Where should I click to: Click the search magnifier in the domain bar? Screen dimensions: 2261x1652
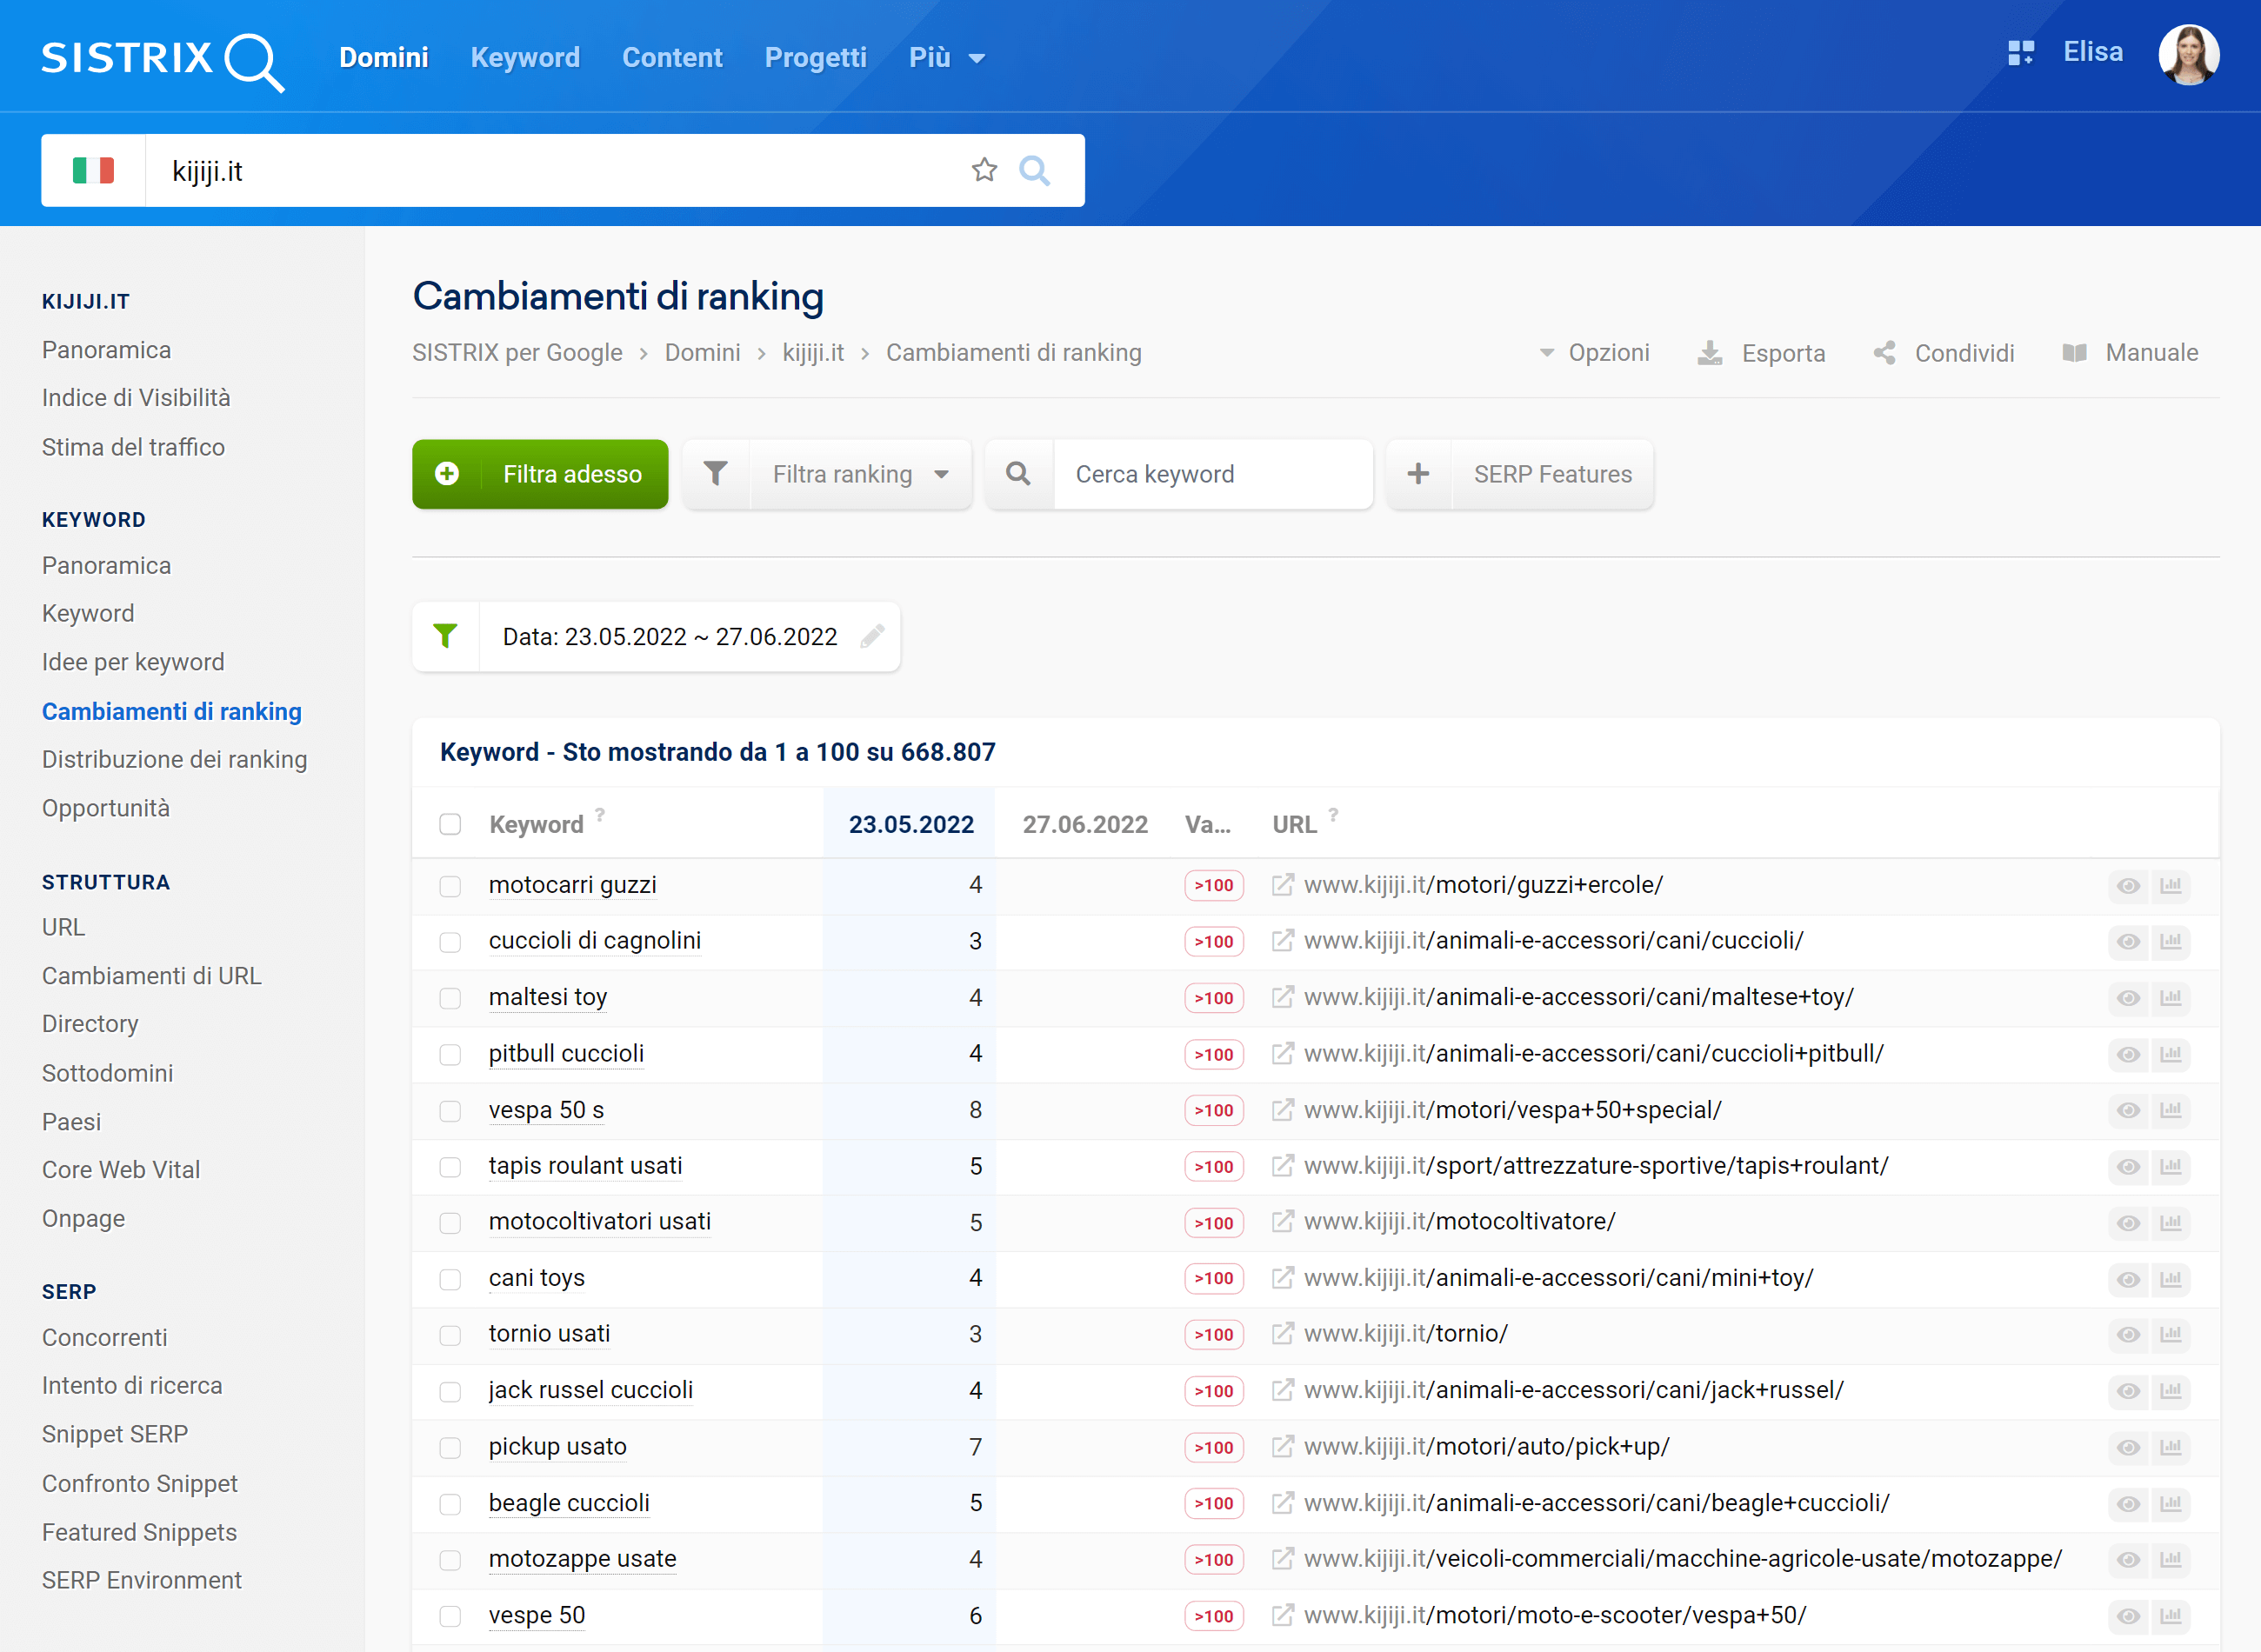click(1034, 171)
